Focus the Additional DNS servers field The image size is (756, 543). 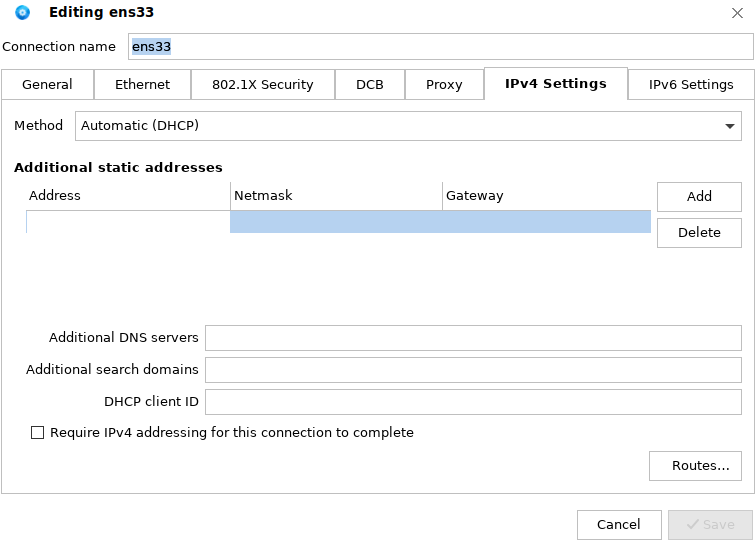coord(473,338)
